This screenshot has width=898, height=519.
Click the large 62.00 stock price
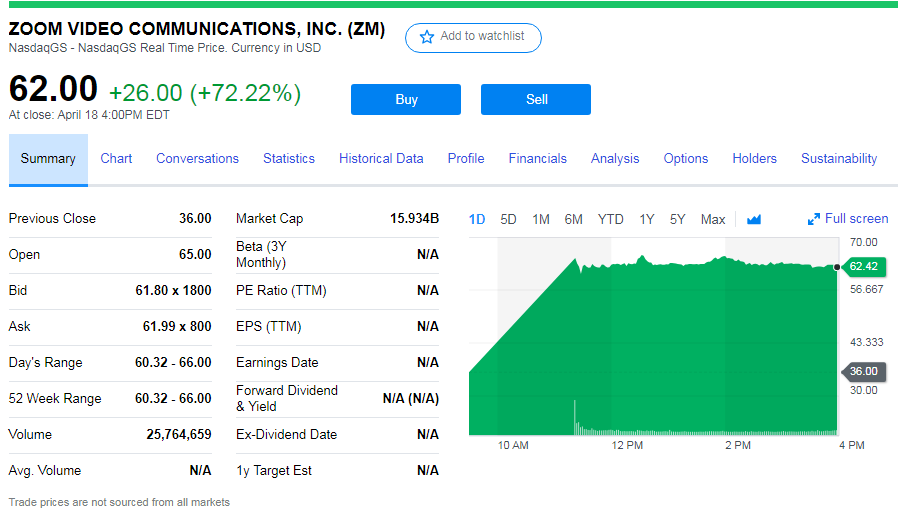[x=53, y=89]
